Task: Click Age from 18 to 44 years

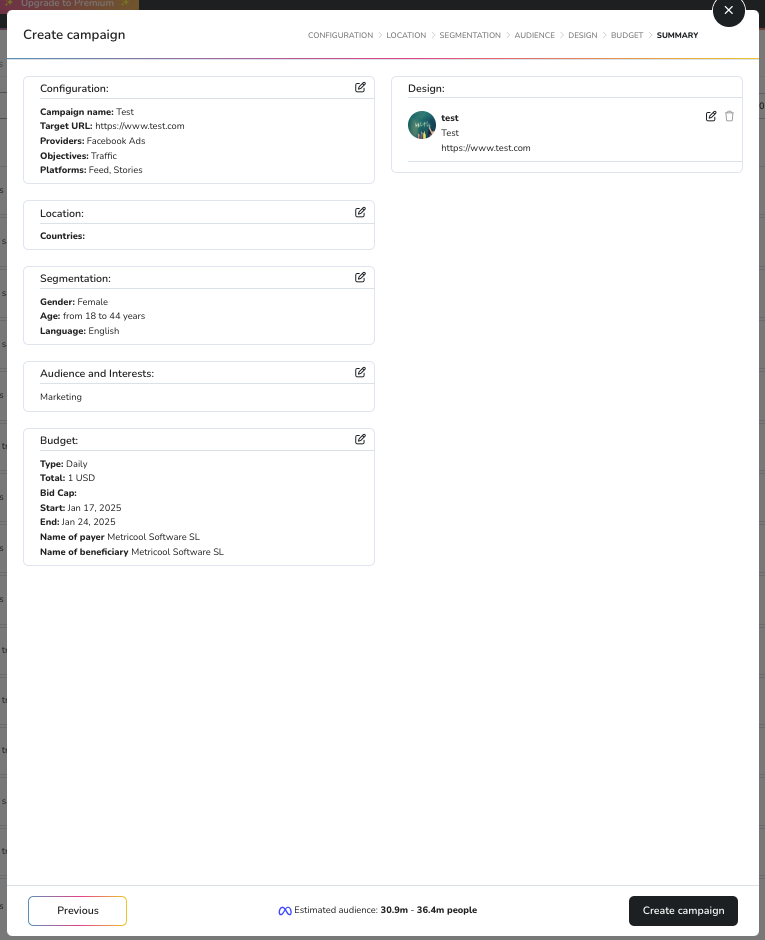Action: click(x=92, y=316)
